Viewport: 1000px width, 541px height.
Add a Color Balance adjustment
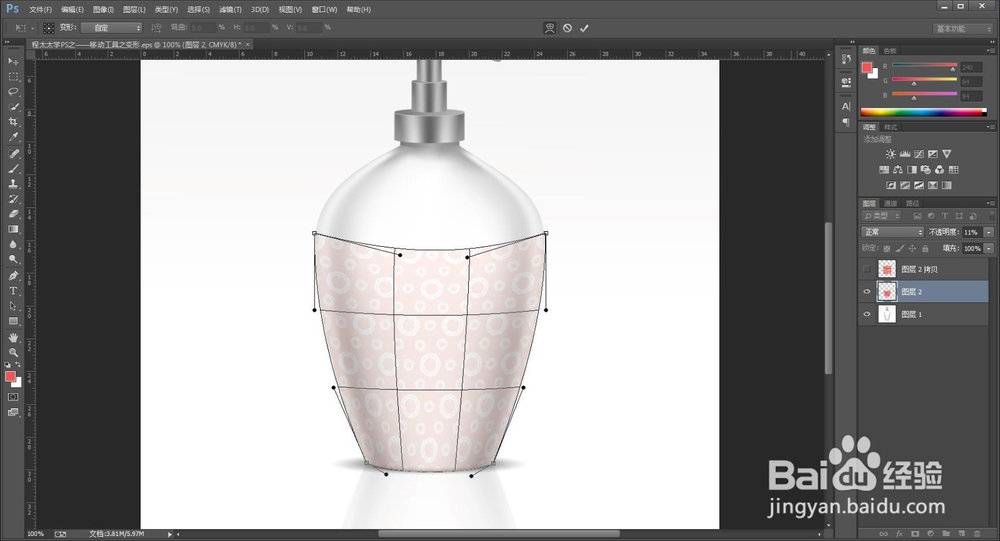coord(898,170)
